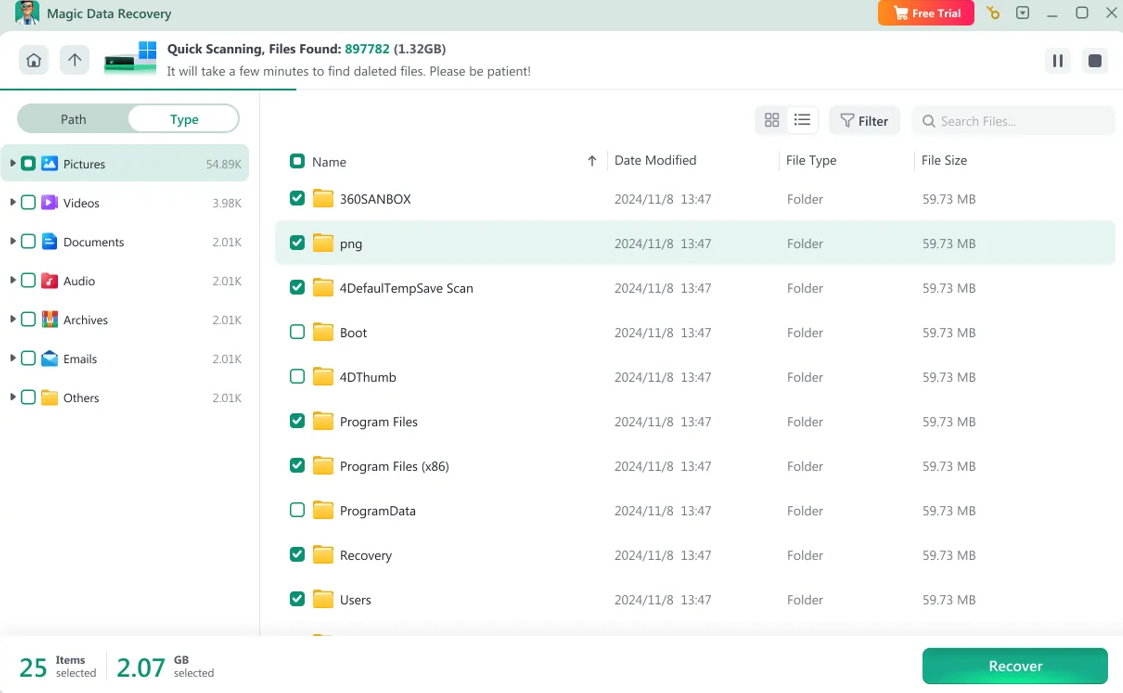The height and width of the screenshot is (693, 1123).
Task: Open the title bar dropdown menu icon
Action: (x=1022, y=13)
